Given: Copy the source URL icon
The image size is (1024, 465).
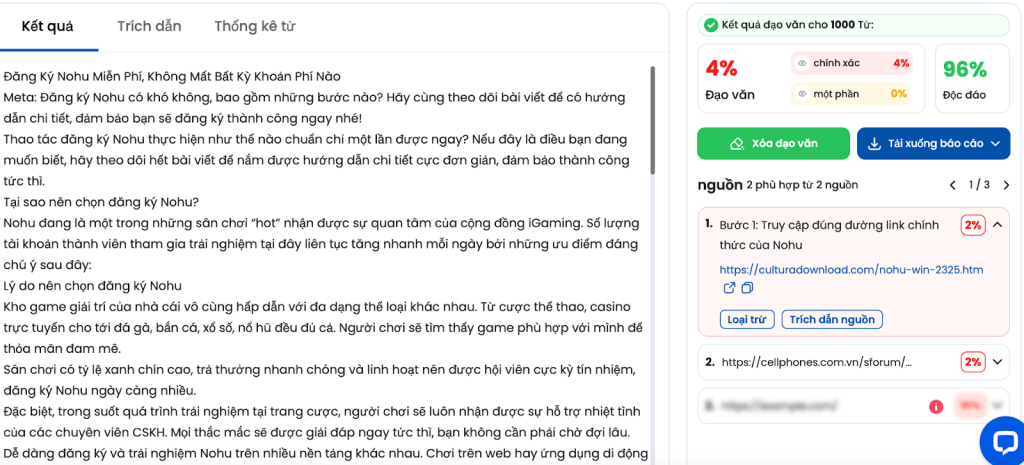Looking at the screenshot, I should tap(746, 289).
